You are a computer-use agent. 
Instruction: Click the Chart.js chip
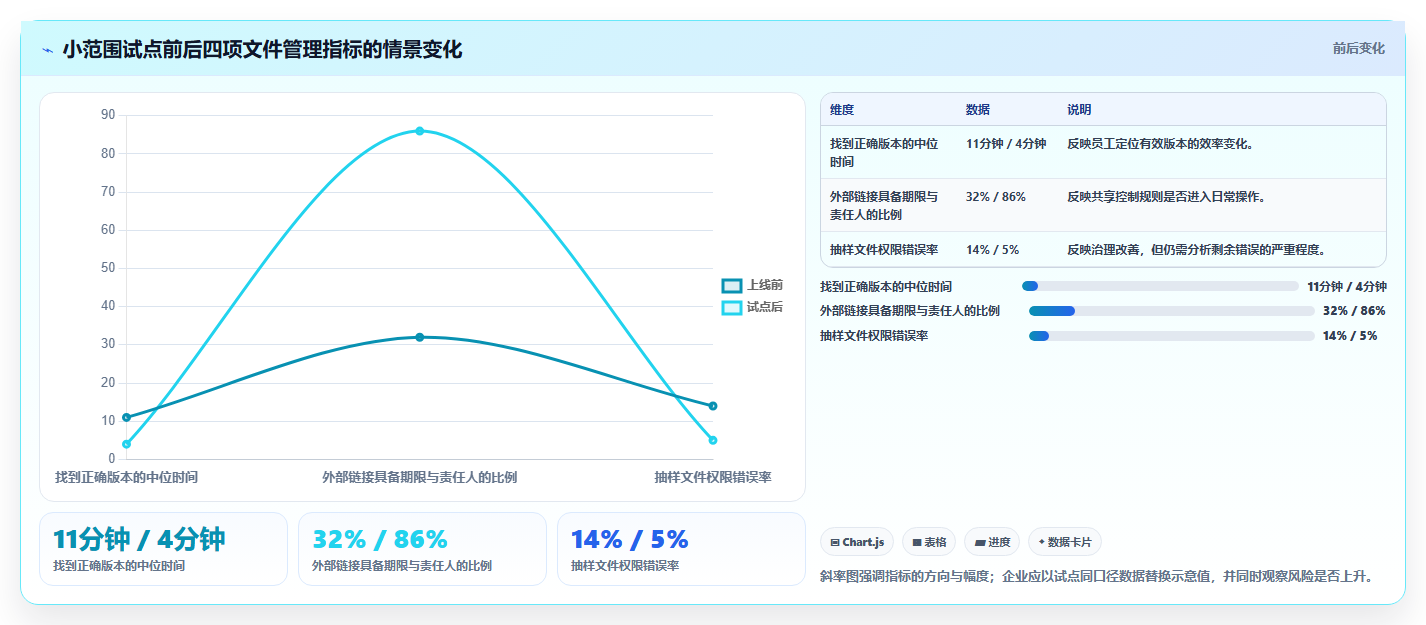pos(857,542)
